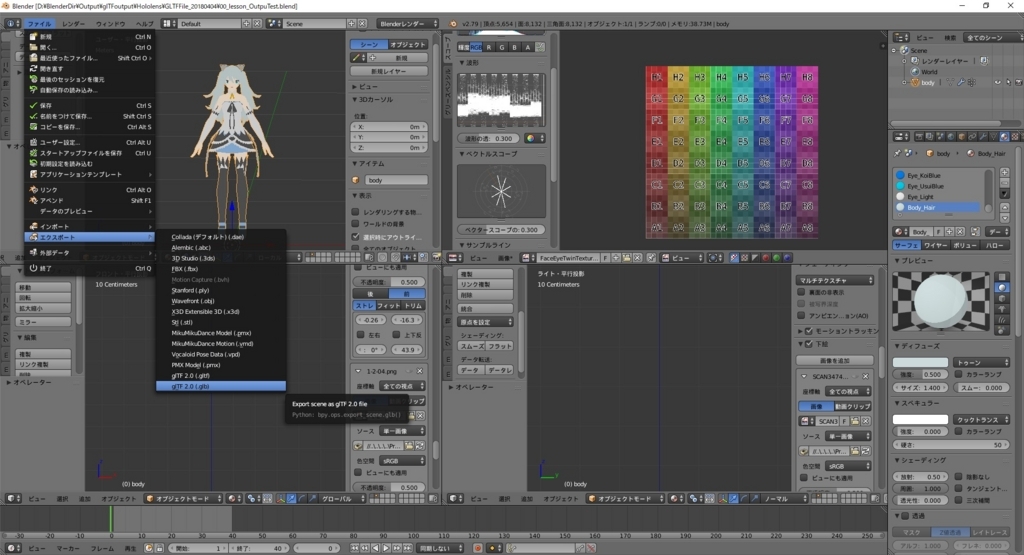Toggle アンビエントオクルージョン(AO) checkbox
This screenshot has height=555, width=1024.
click(801, 315)
